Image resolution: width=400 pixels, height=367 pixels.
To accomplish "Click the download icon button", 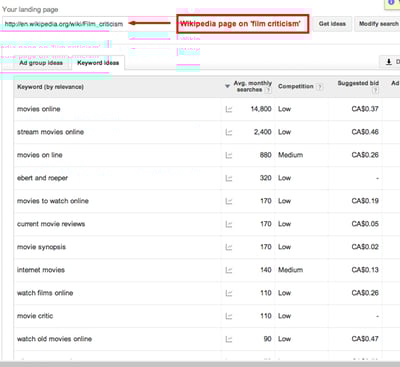I will click(390, 62).
